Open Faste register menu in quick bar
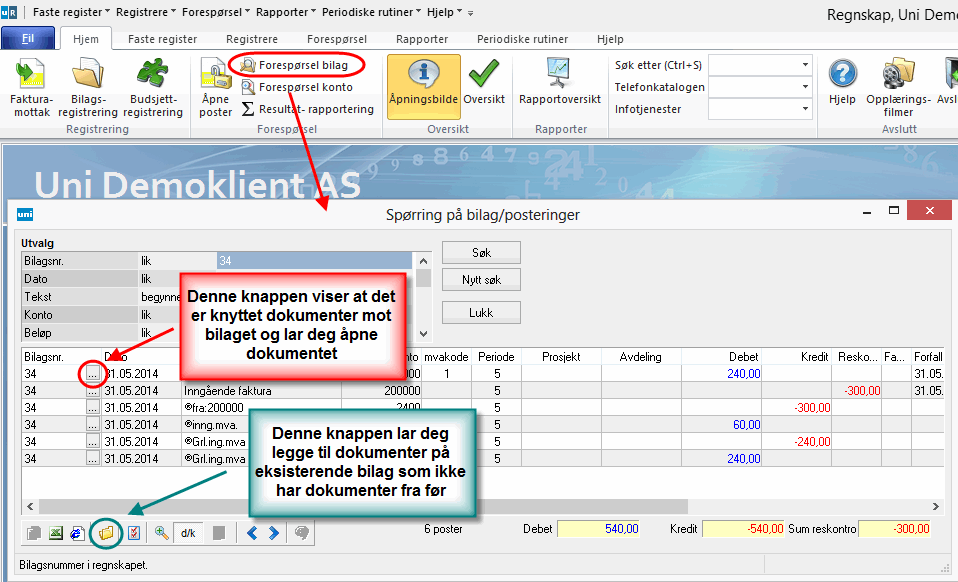This screenshot has height=582, width=958. pyautogui.click(x=71, y=12)
